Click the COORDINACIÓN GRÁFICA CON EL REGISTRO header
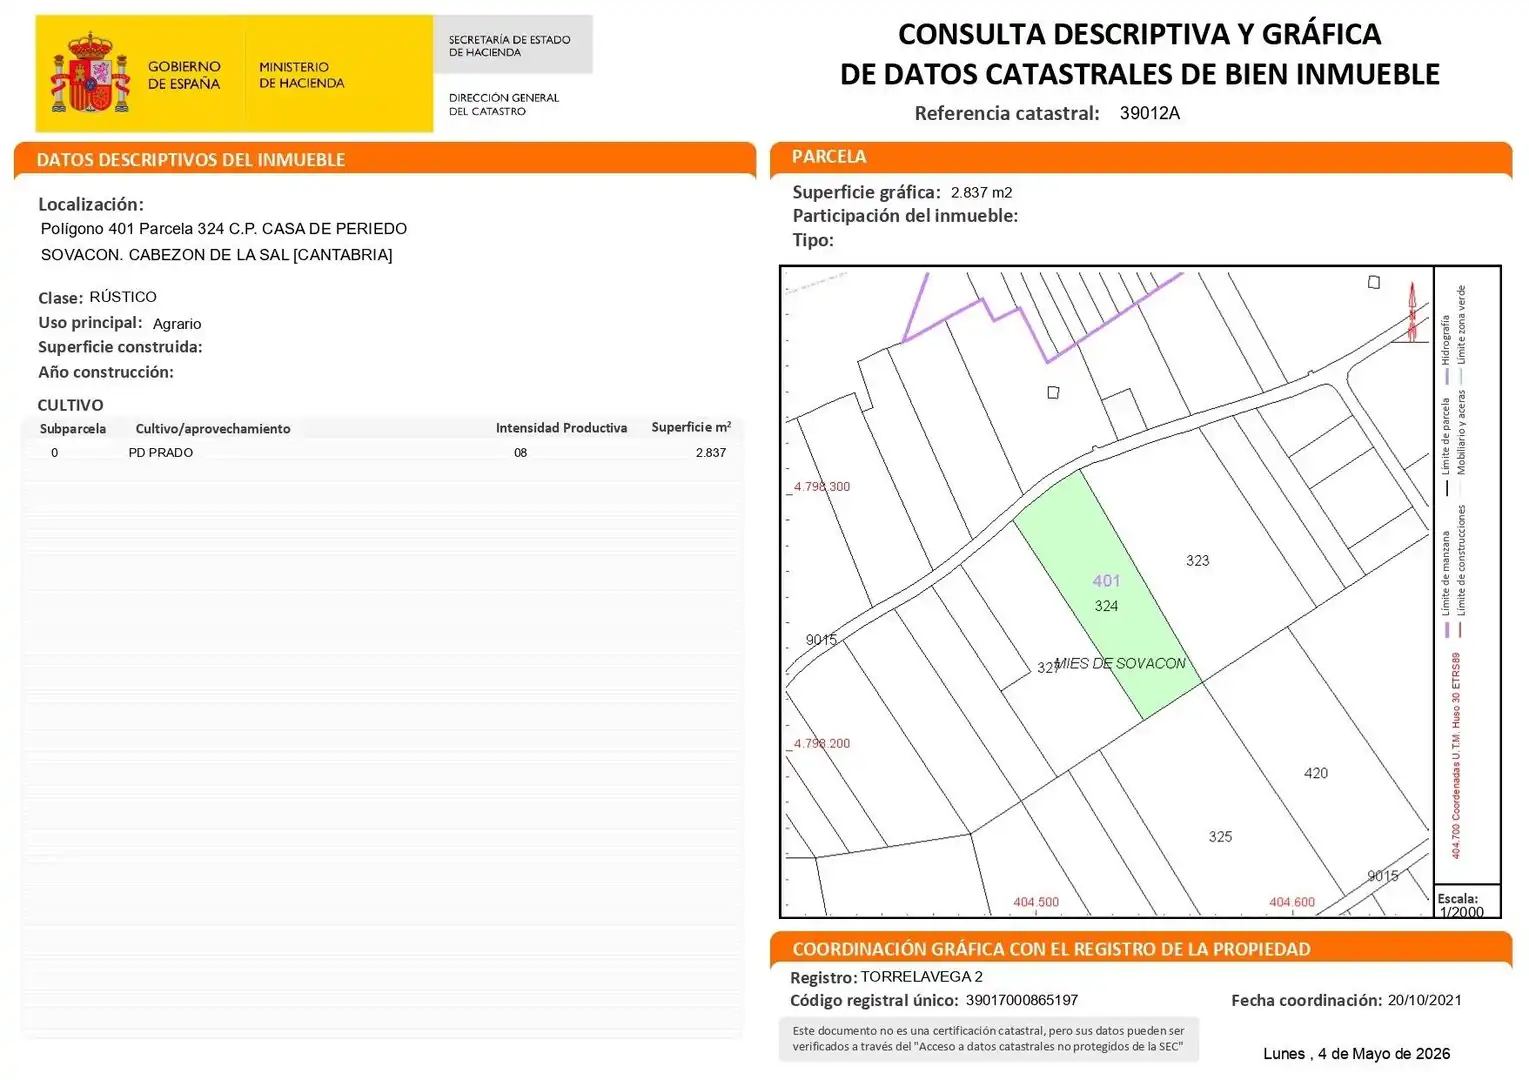The image size is (1529, 1080). (1051, 949)
